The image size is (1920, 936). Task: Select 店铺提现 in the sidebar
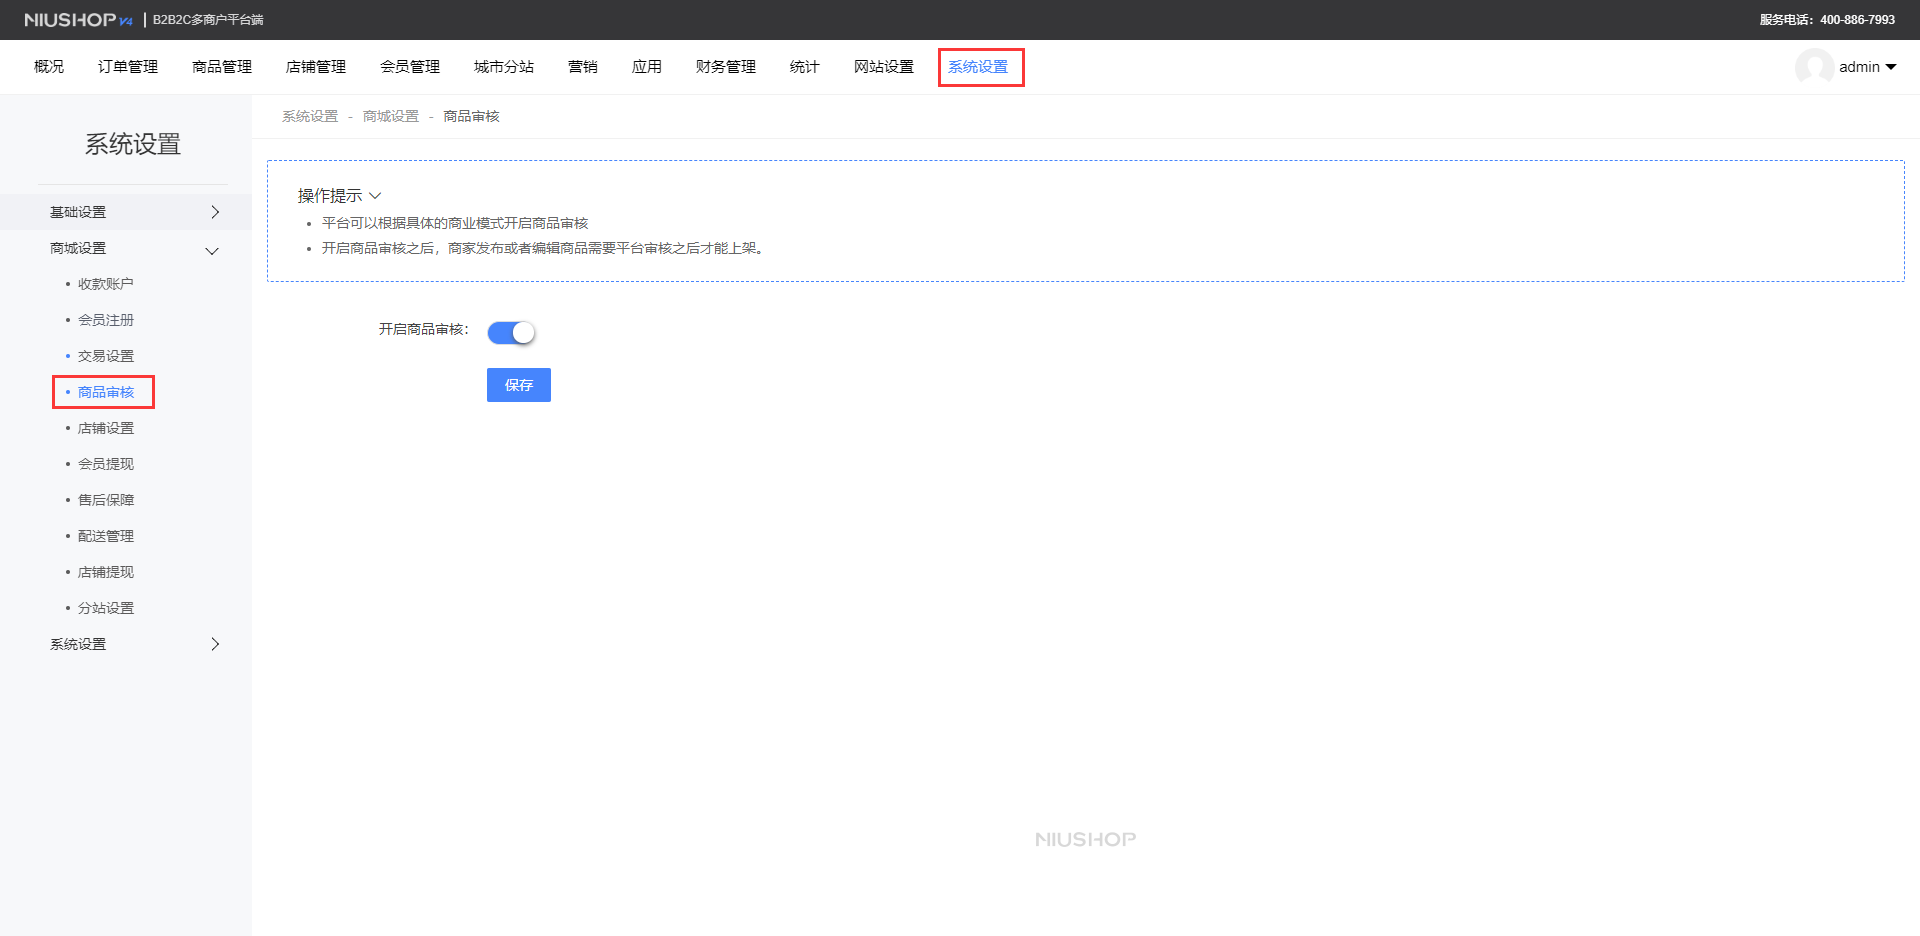click(x=106, y=572)
